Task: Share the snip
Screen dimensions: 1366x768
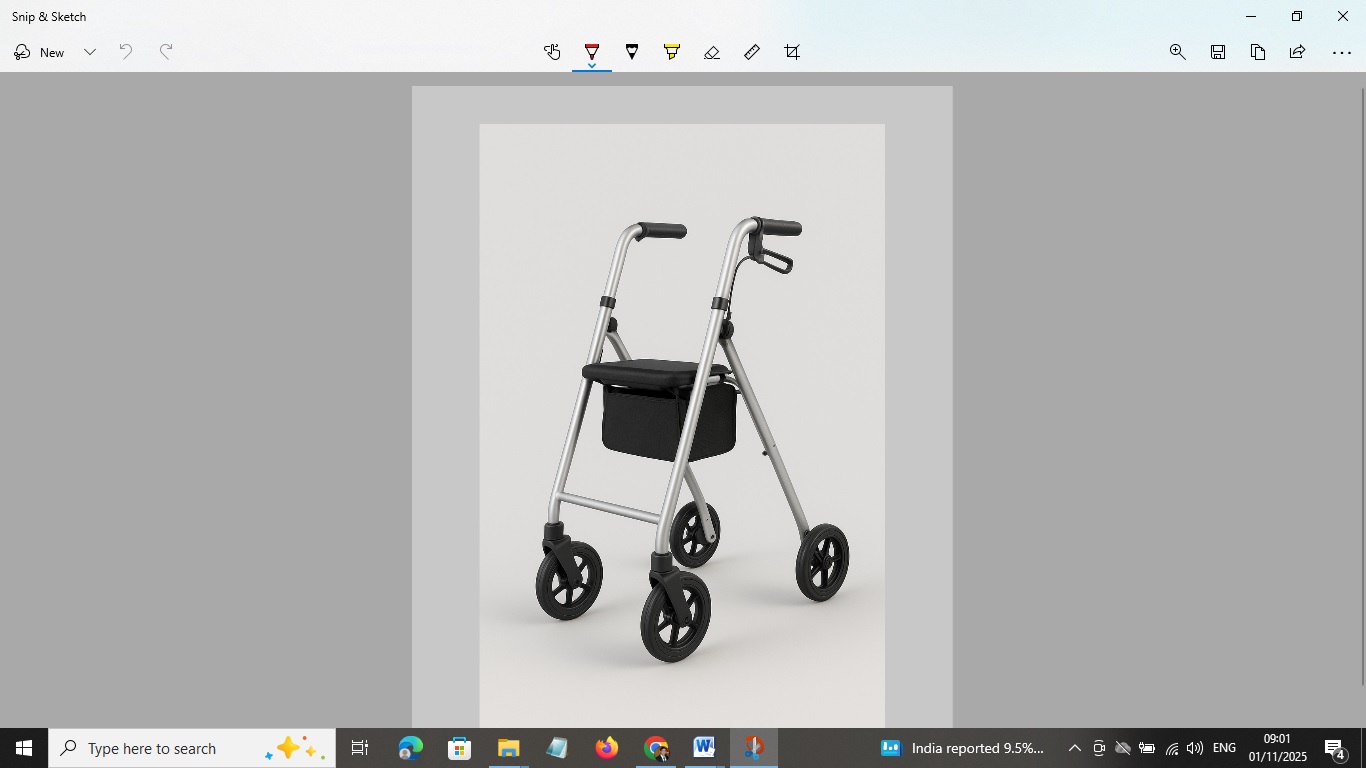Action: [1298, 52]
